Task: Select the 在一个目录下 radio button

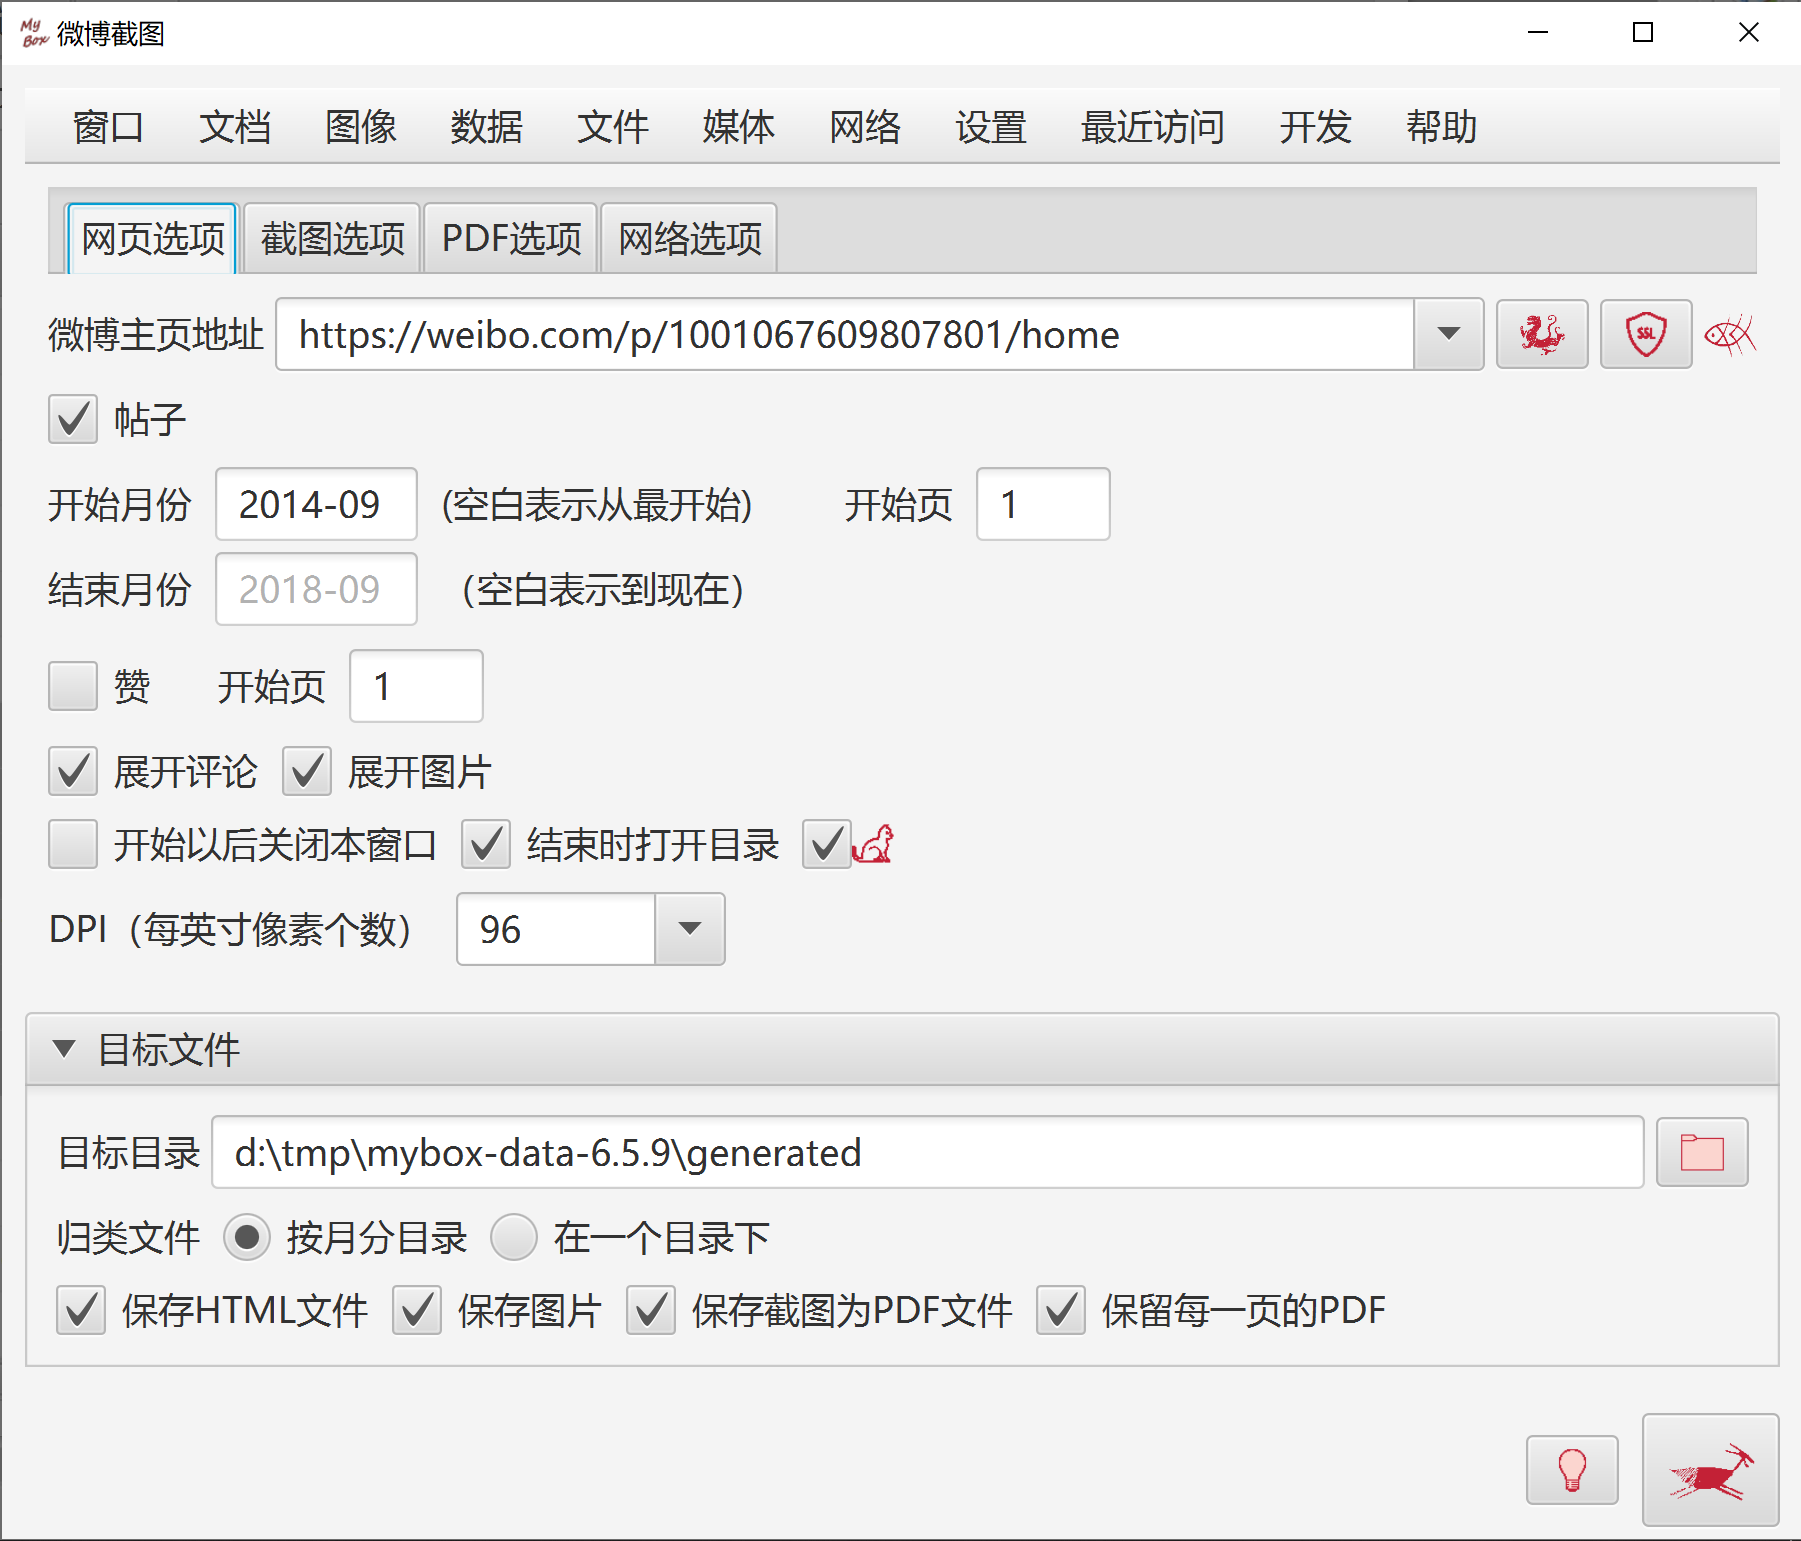Action: [x=514, y=1237]
